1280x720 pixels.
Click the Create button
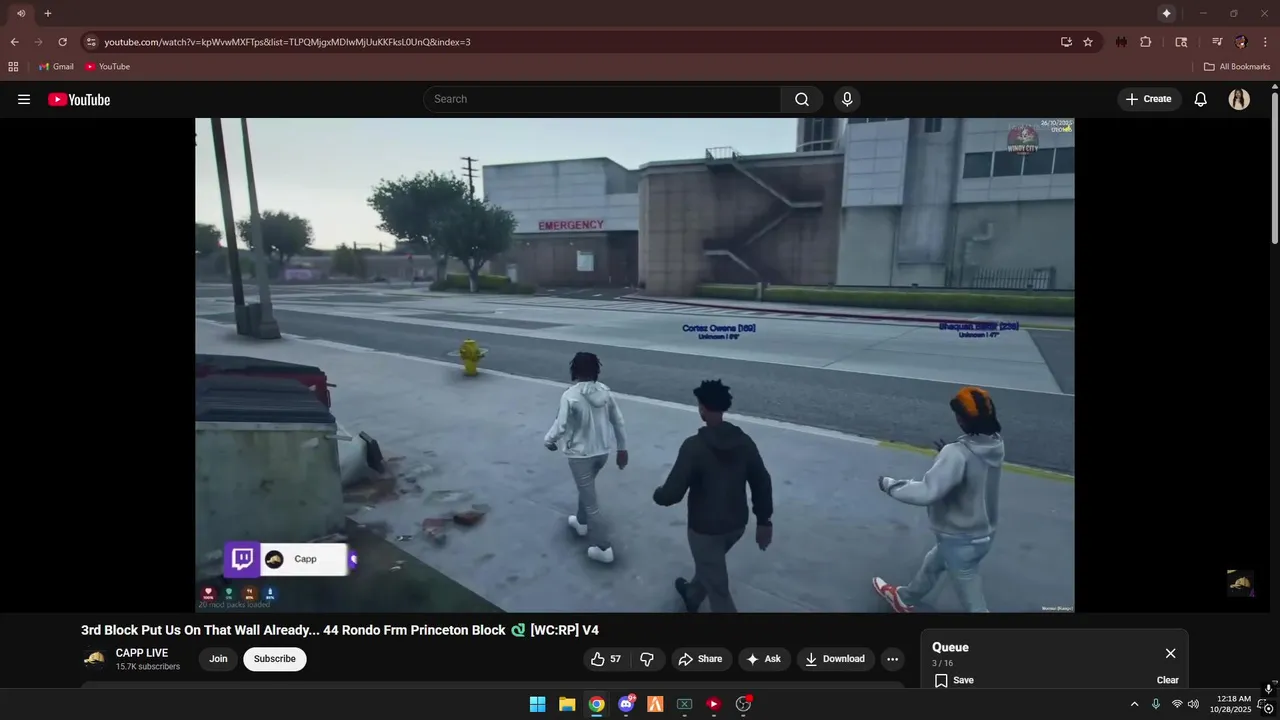pos(1149,99)
